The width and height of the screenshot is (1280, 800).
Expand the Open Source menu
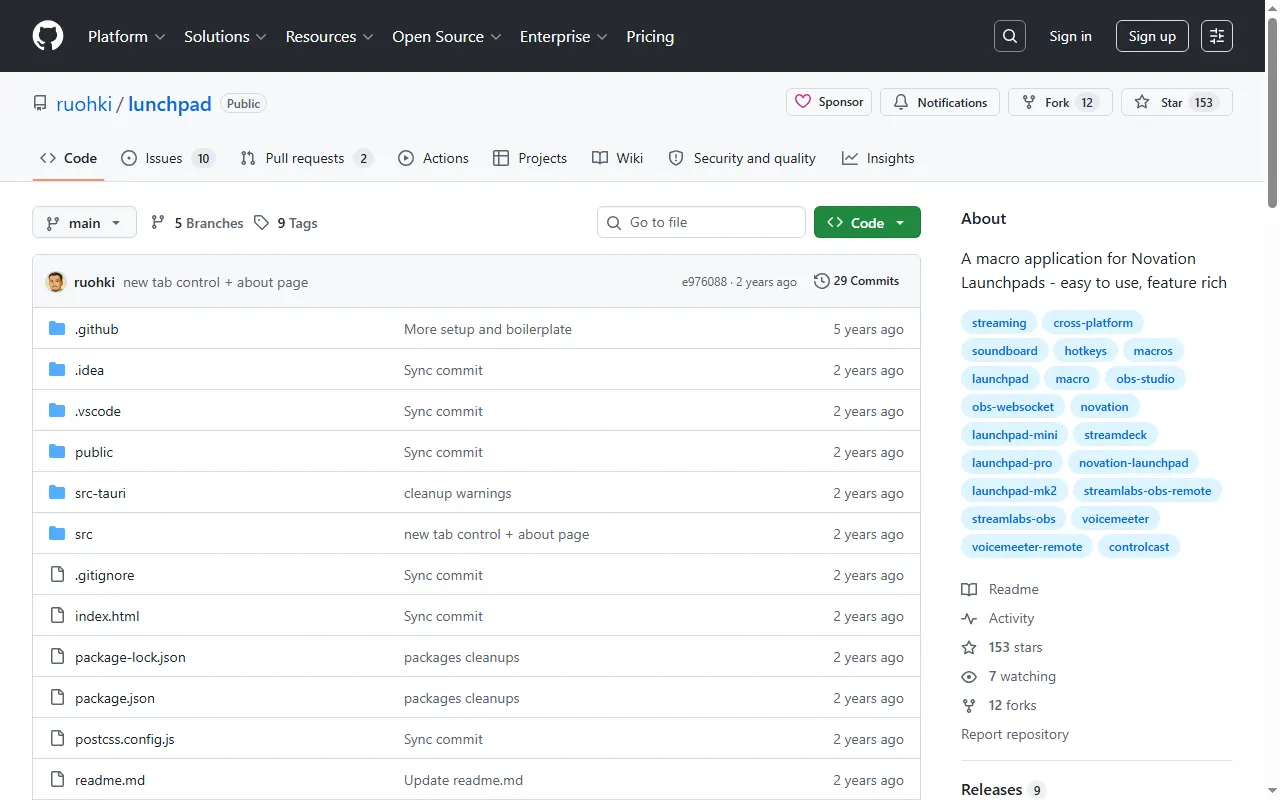point(445,36)
